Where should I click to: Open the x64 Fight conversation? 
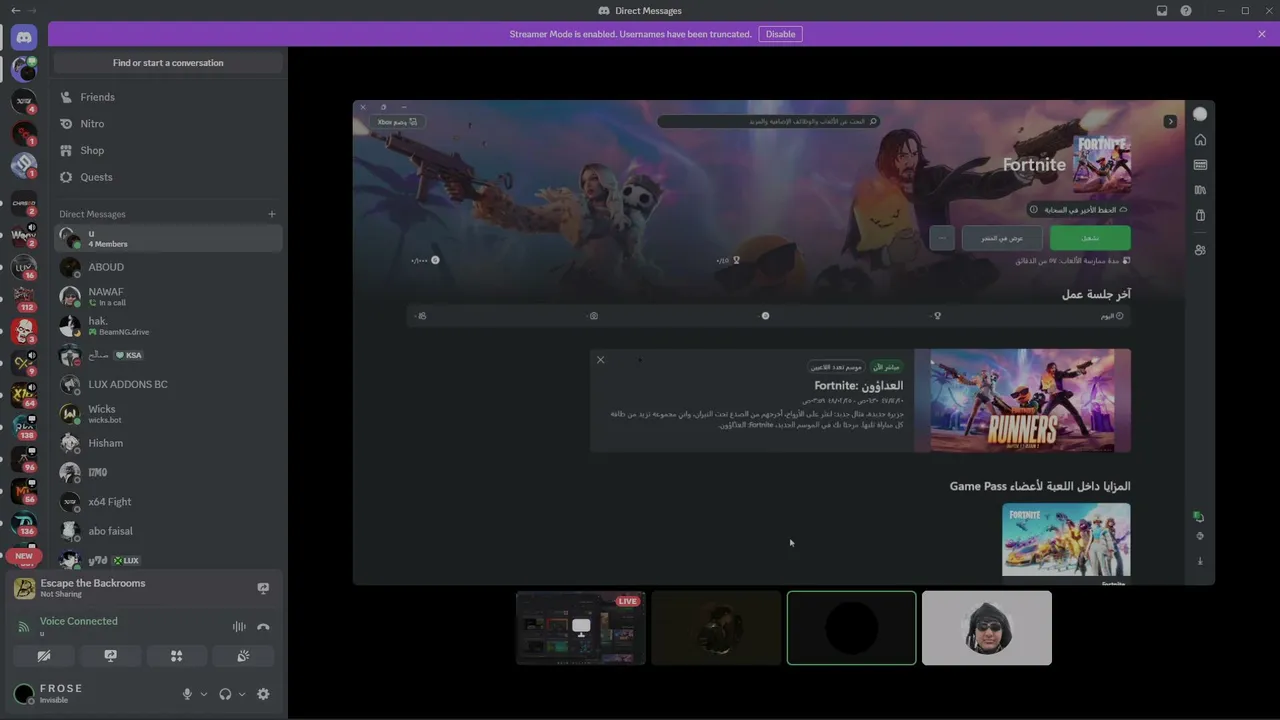tap(168, 502)
